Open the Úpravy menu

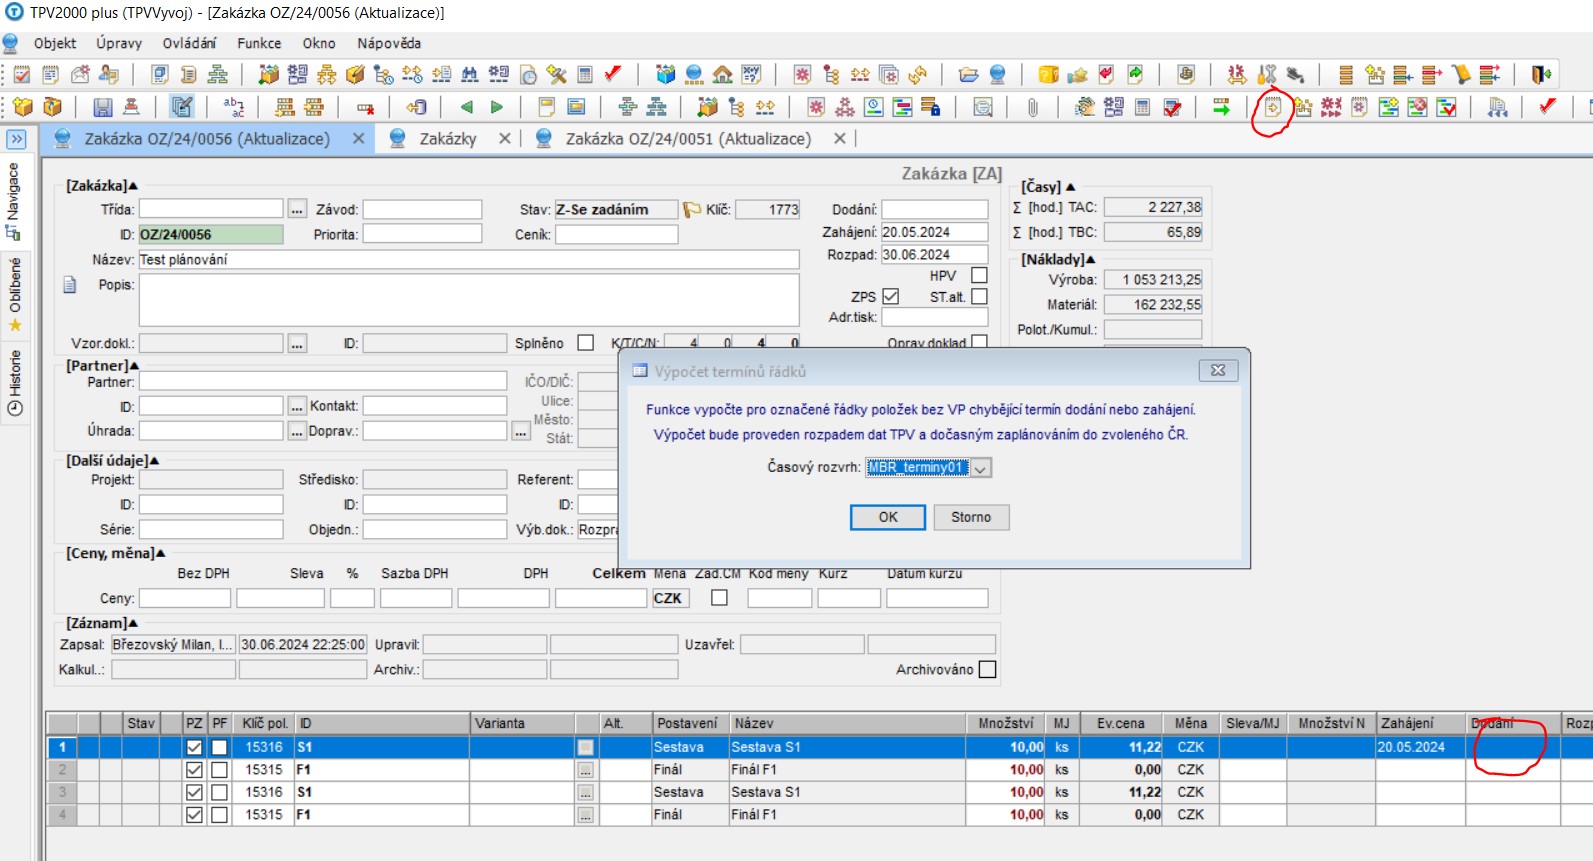point(119,43)
